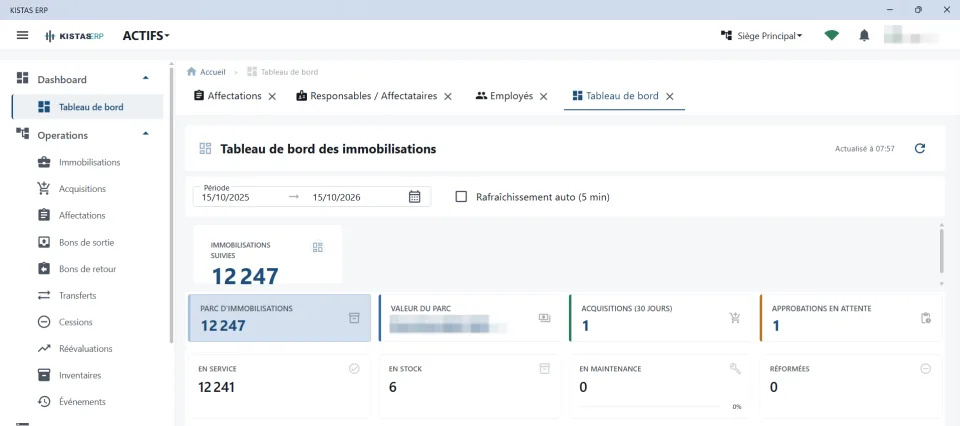Click the En maintenance progress bar

pyautogui.click(x=650, y=406)
